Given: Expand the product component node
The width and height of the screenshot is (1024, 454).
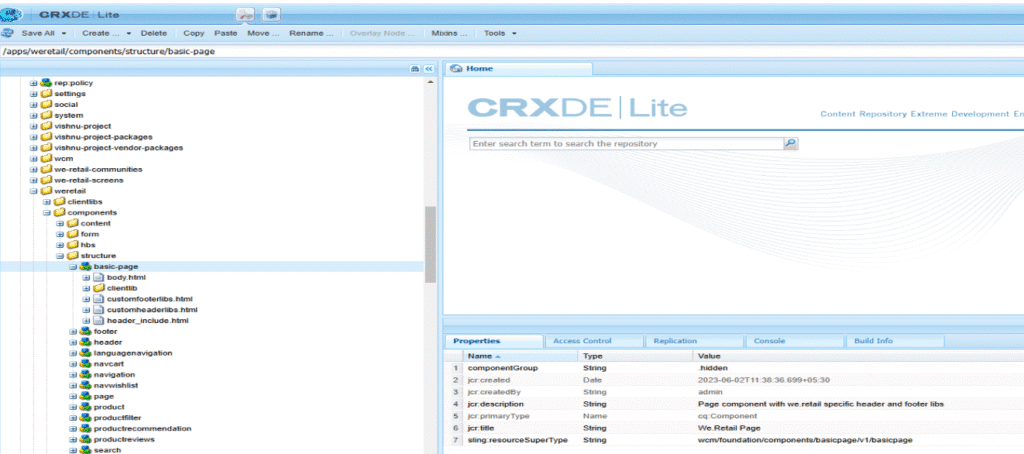Looking at the screenshot, I should (x=73, y=407).
